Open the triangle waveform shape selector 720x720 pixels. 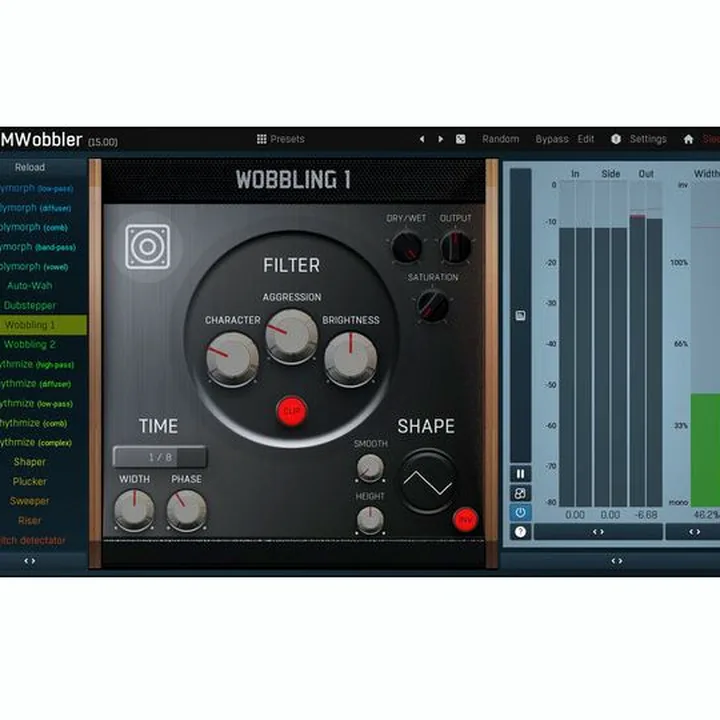(428, 482)
